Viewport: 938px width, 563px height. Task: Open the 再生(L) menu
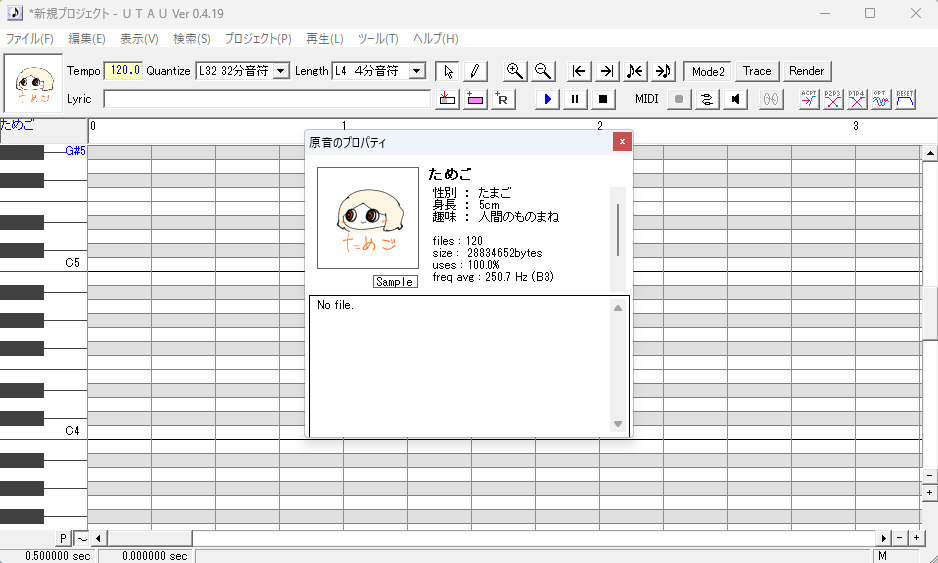pyautogui.click(x=324, y=39)
